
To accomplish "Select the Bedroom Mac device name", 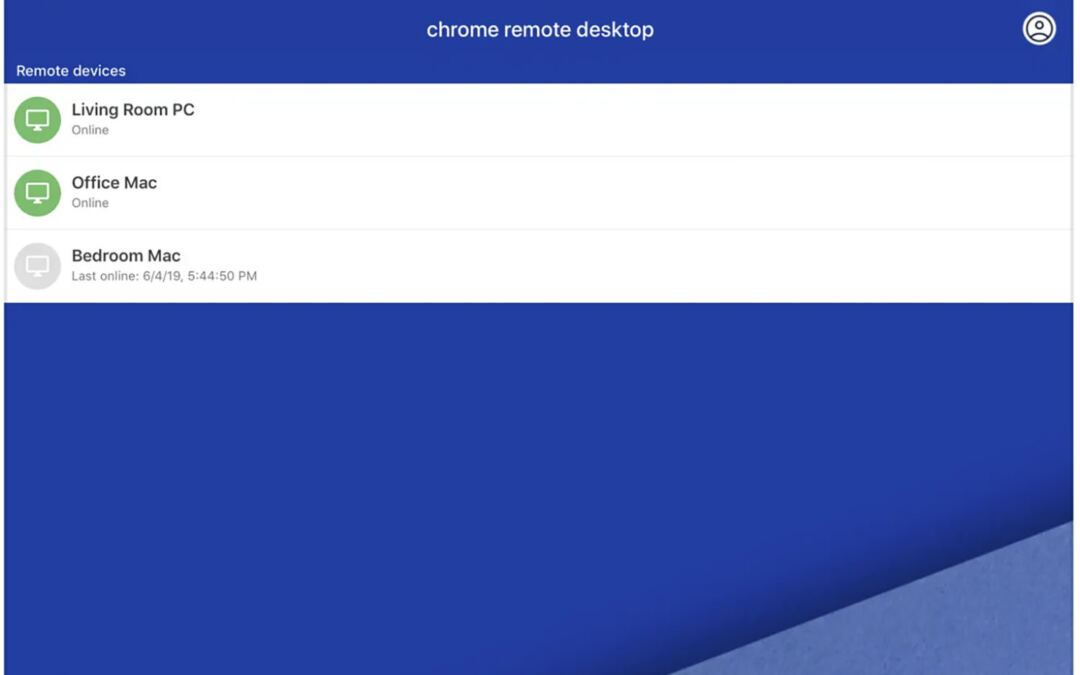I will pos(126,256).
